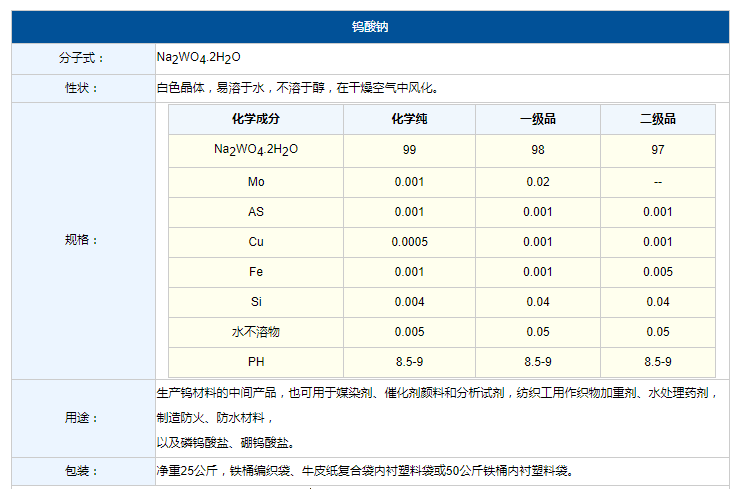
Task: Click the Mo row label cell
Action: [x=256, y=182]
